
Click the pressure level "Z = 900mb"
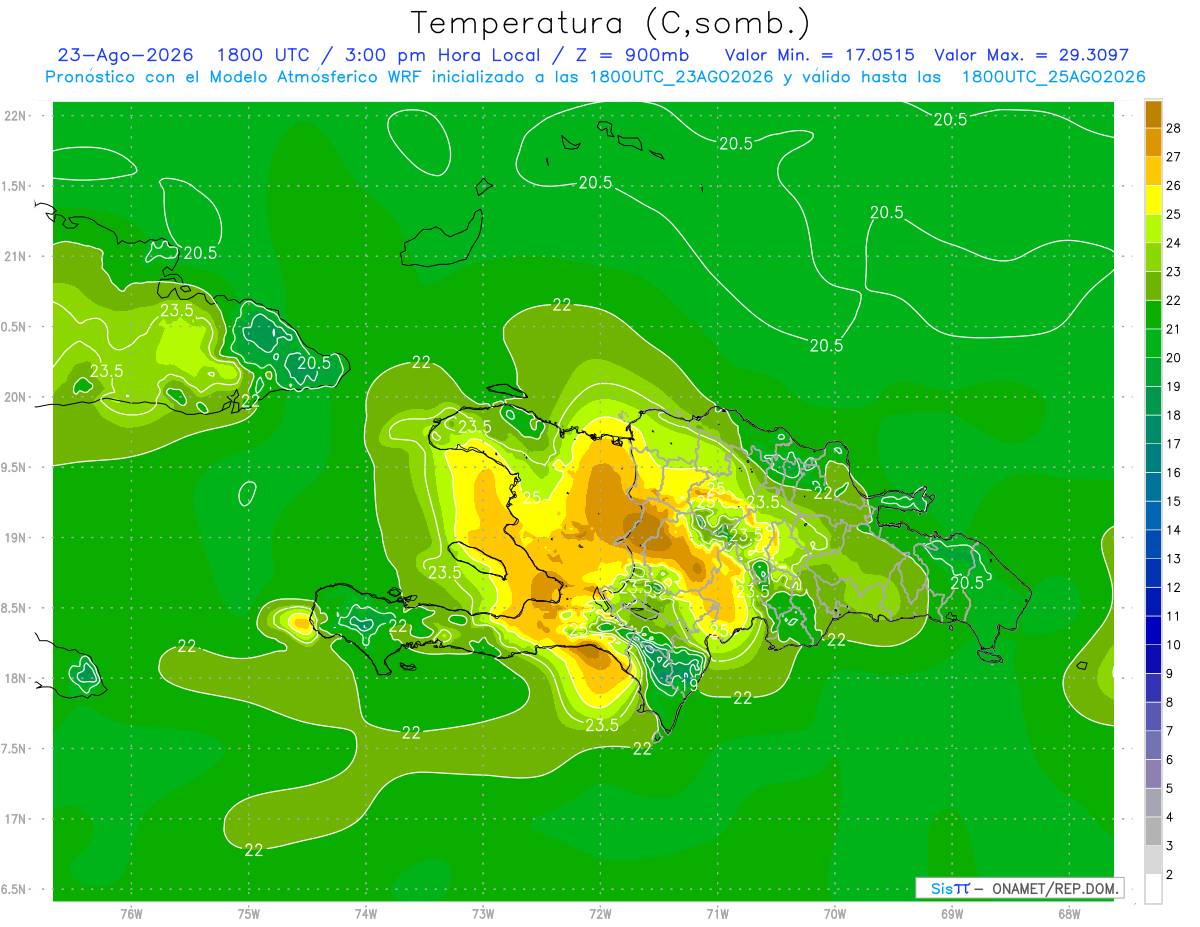pos(634,55)
